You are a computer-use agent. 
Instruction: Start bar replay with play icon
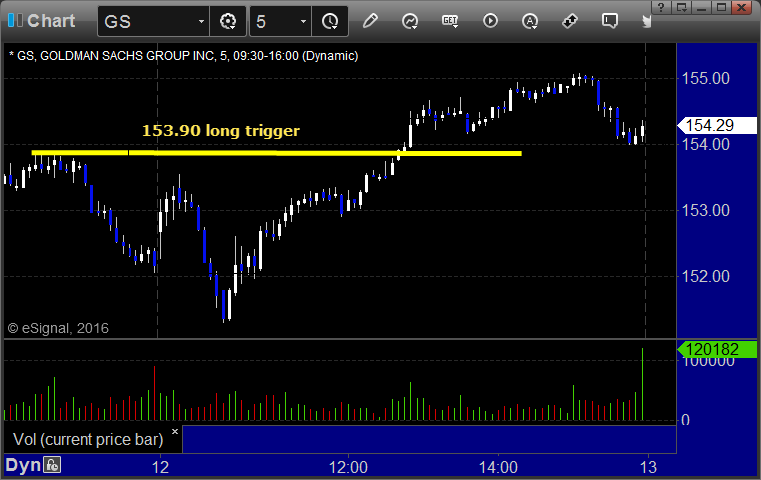coord(490,21)
